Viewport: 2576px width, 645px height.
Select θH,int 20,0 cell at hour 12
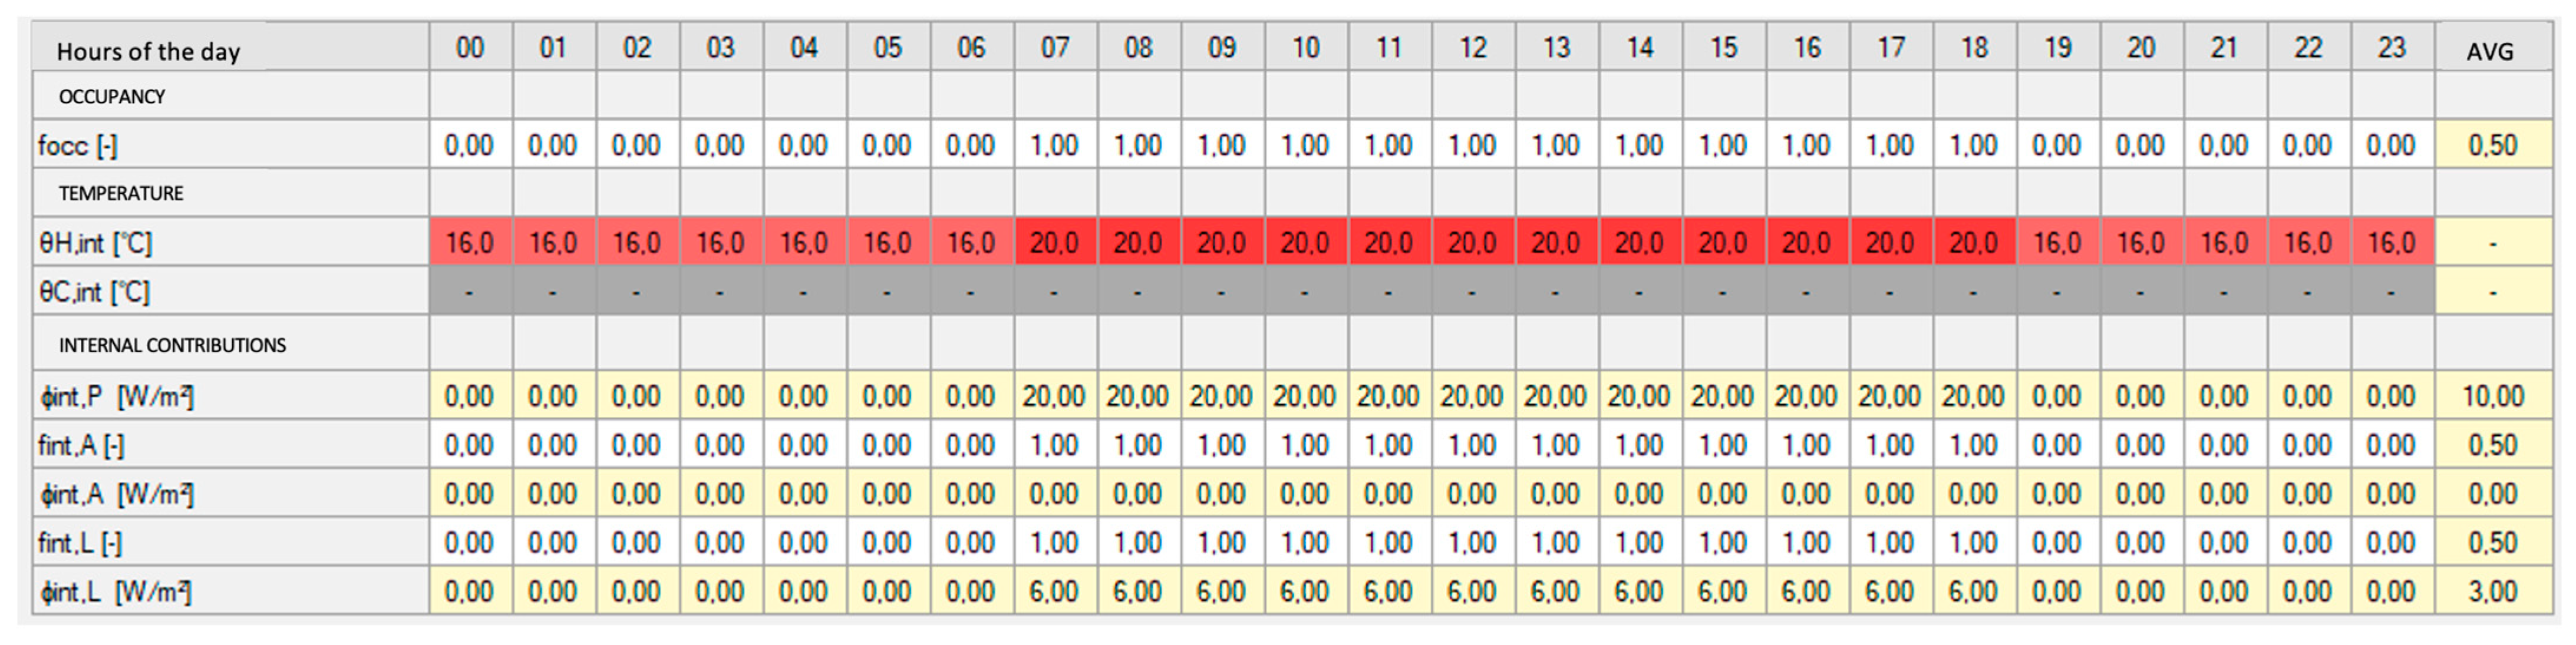click(x=1473, y=243)
